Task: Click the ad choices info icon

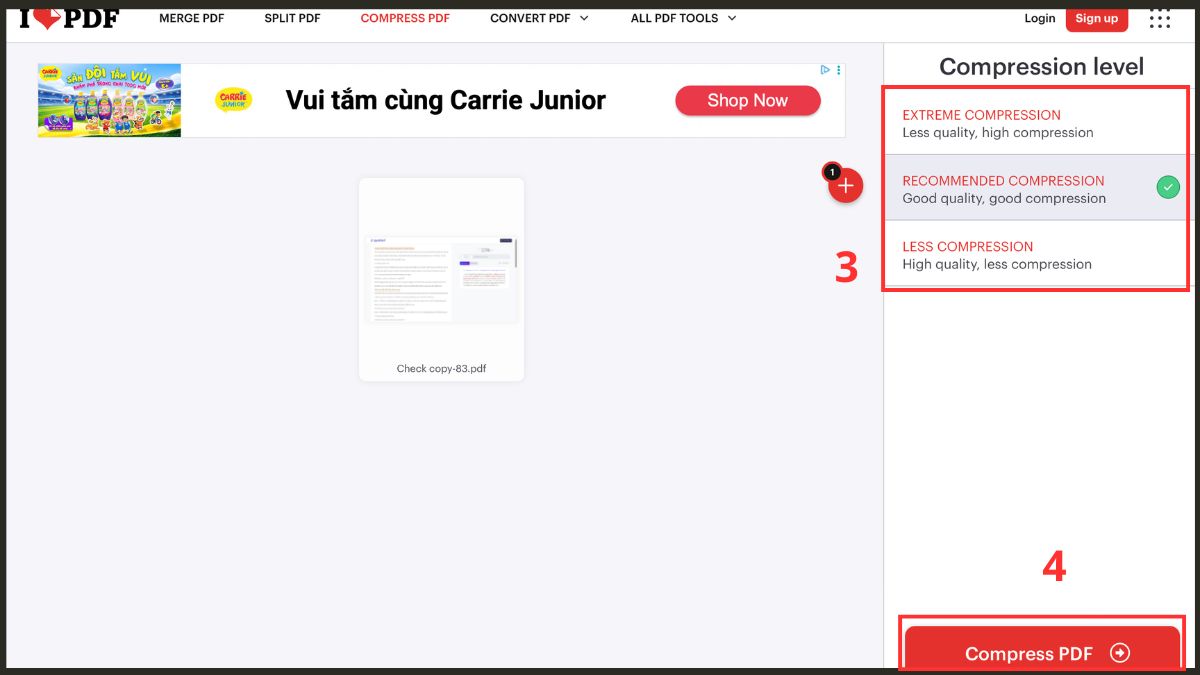Action: click(825, 70)
